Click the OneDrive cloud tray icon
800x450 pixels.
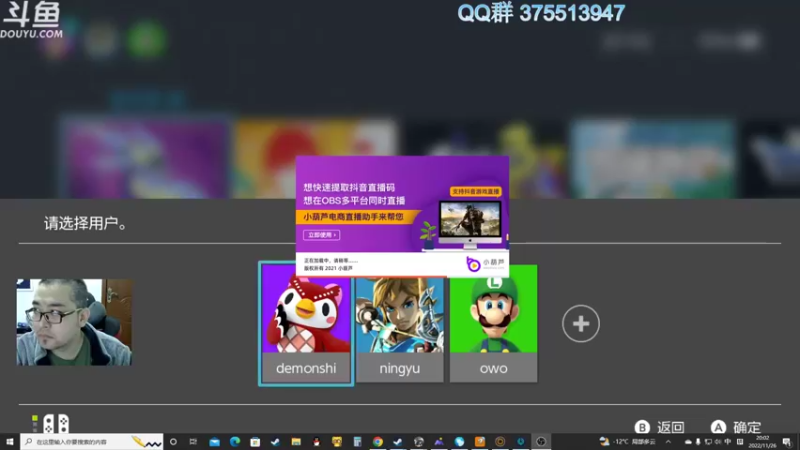point(688,442)
